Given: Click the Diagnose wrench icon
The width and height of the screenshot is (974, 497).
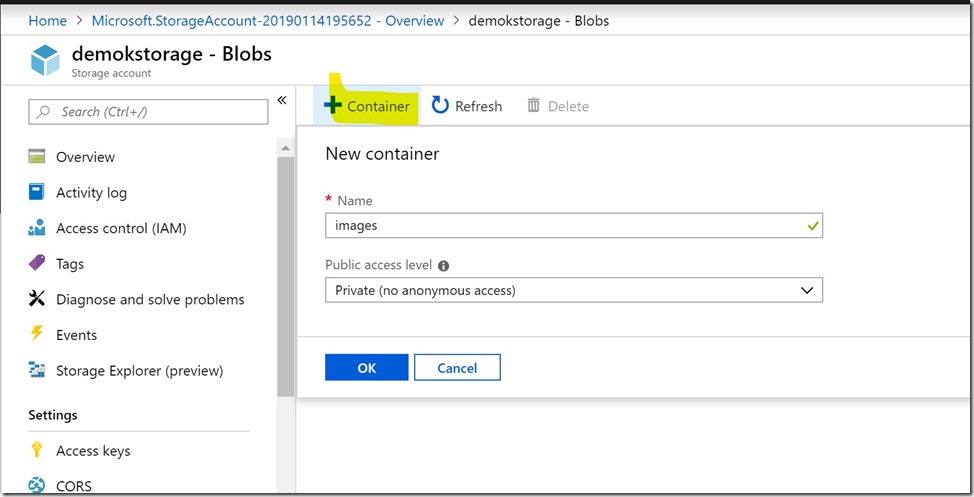Looking at the screenshot, I should pos(37,299).
